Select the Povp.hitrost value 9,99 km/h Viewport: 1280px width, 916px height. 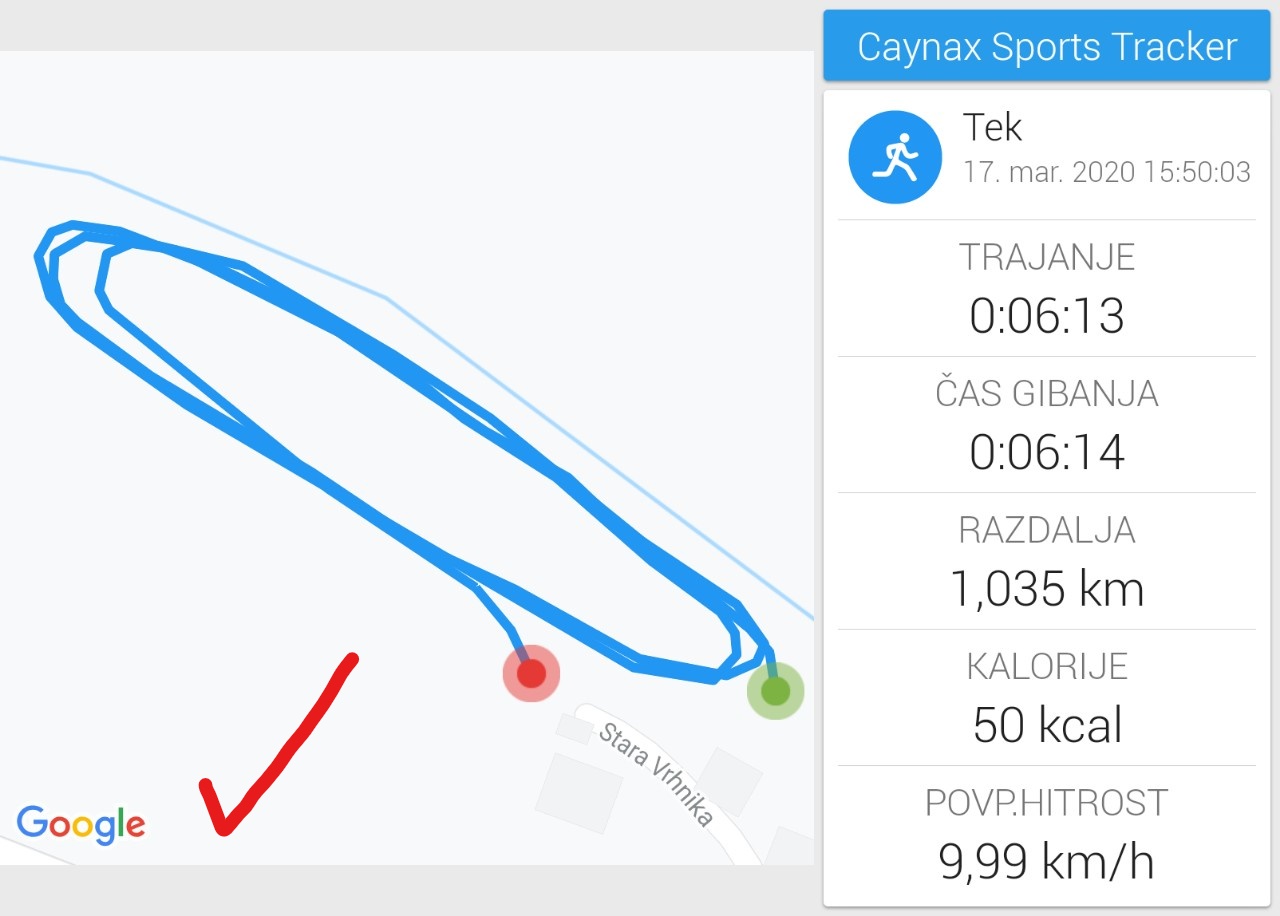1047,861
